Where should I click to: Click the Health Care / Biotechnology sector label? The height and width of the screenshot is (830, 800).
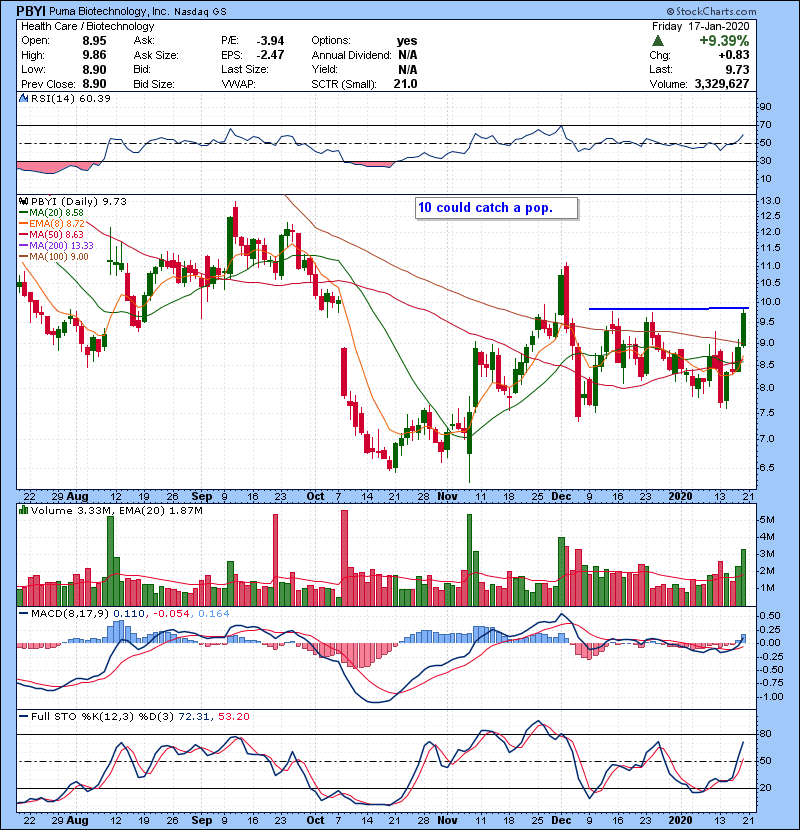88,26
